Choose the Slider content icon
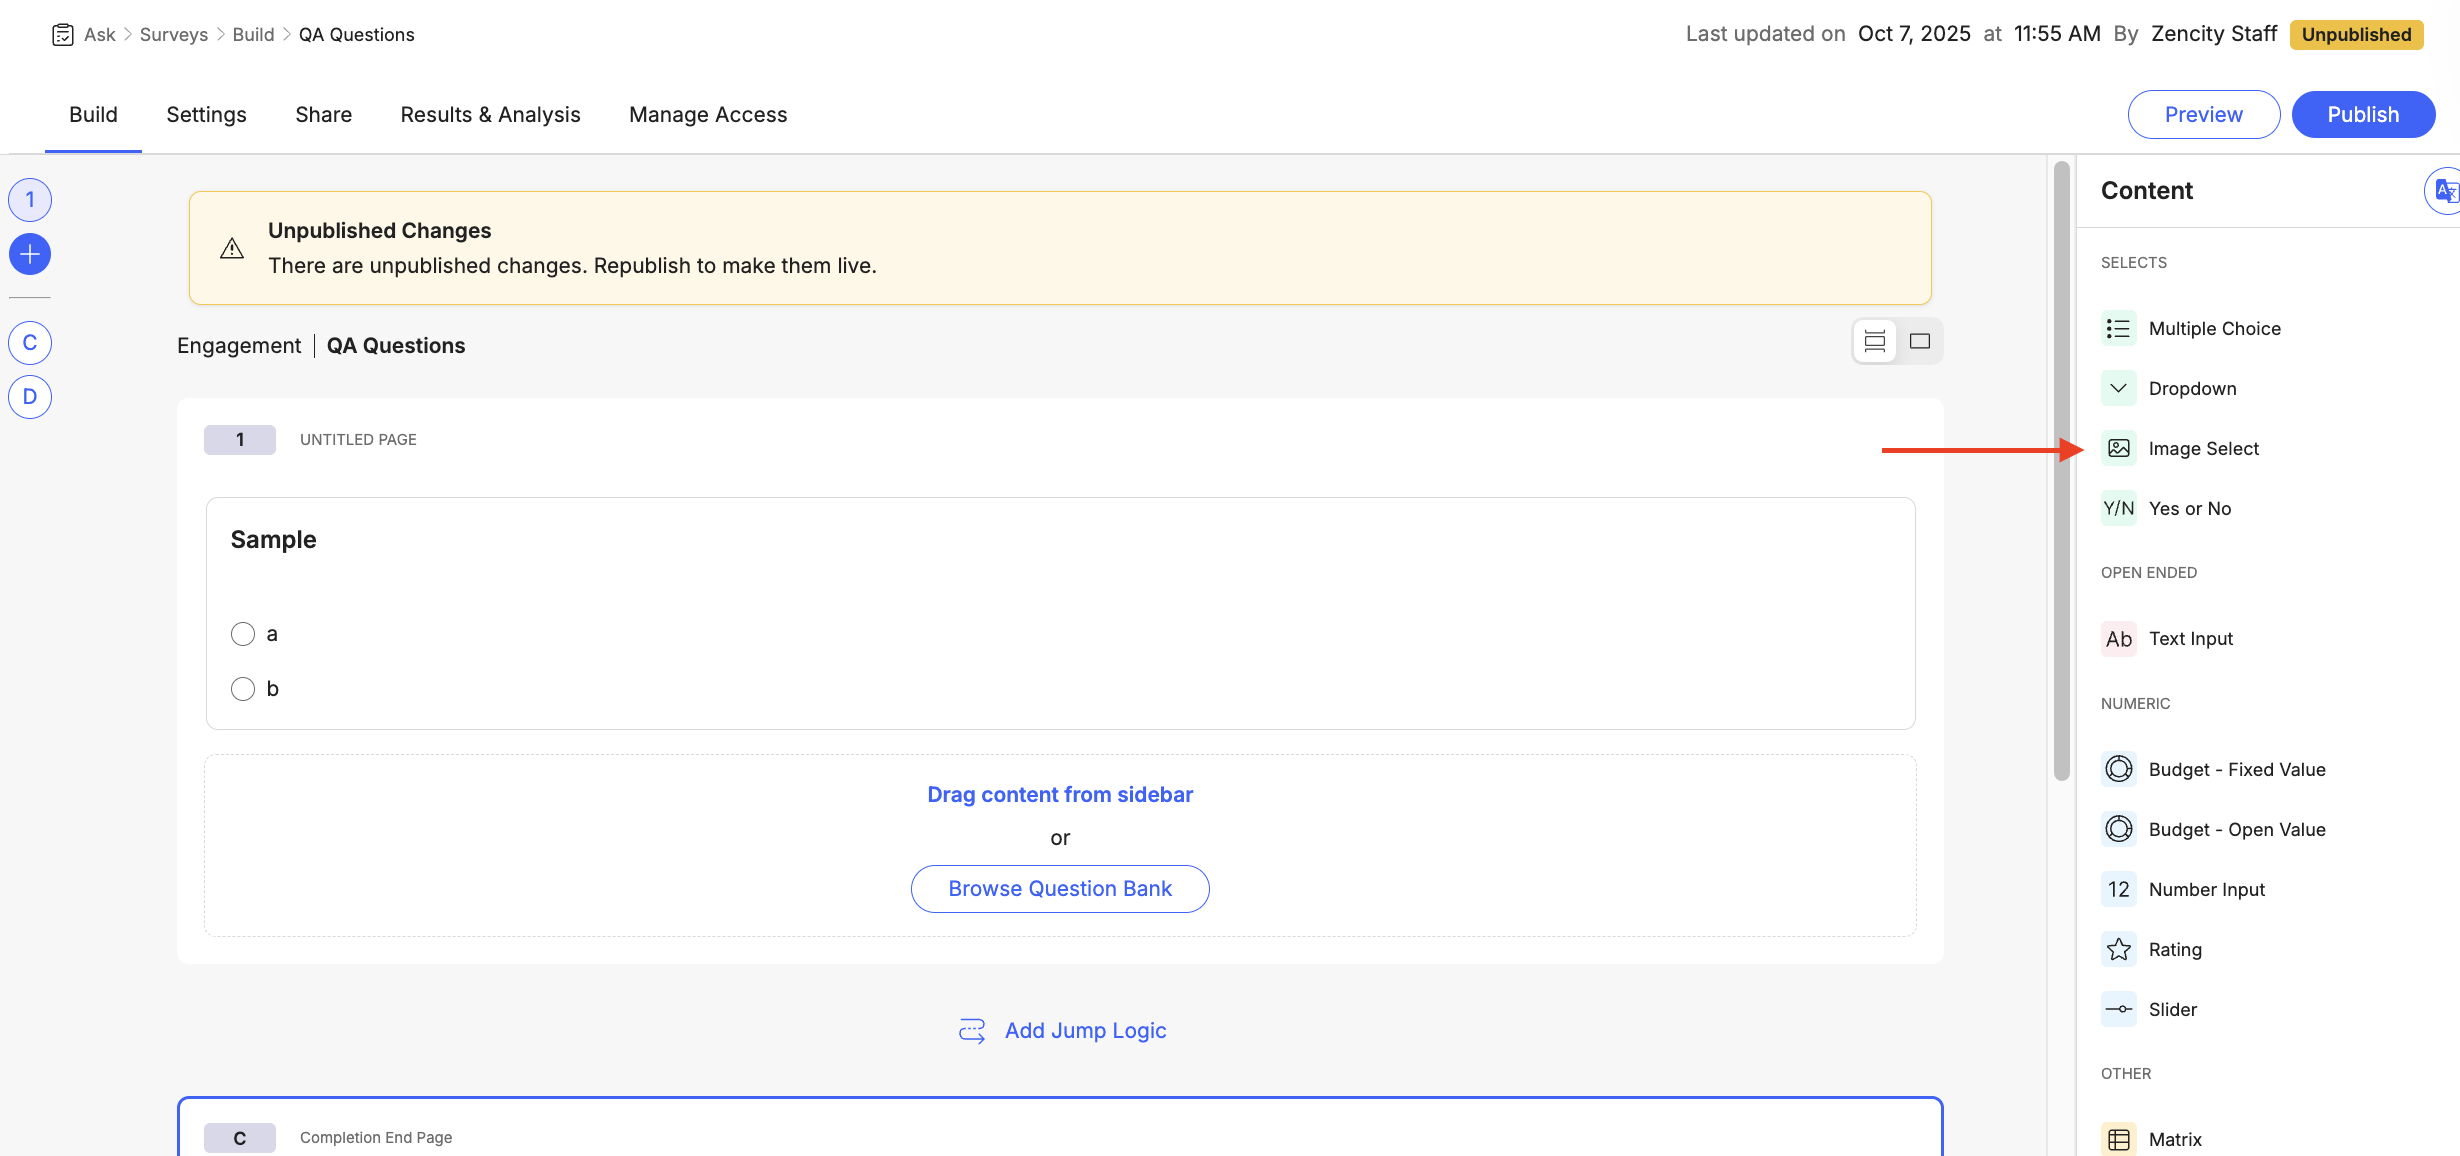 [x=2118, y=1010]
